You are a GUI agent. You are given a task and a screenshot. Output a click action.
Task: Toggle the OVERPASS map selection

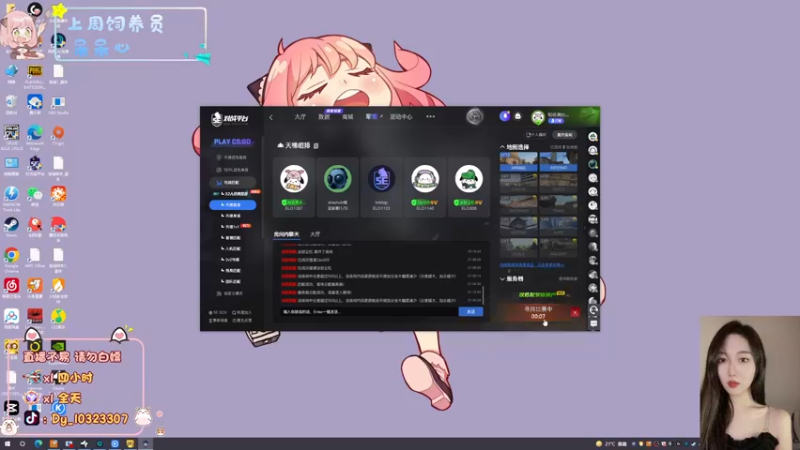pos(518,204)
